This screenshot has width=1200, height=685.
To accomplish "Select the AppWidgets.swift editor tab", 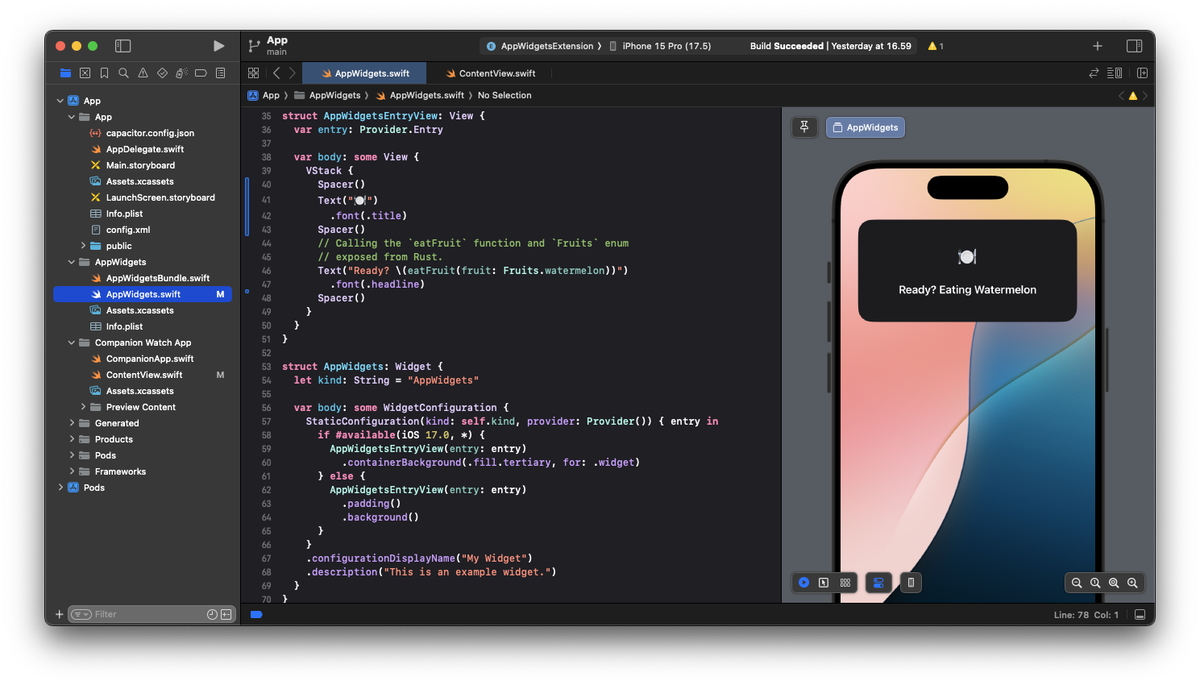I will click(364, 73).
